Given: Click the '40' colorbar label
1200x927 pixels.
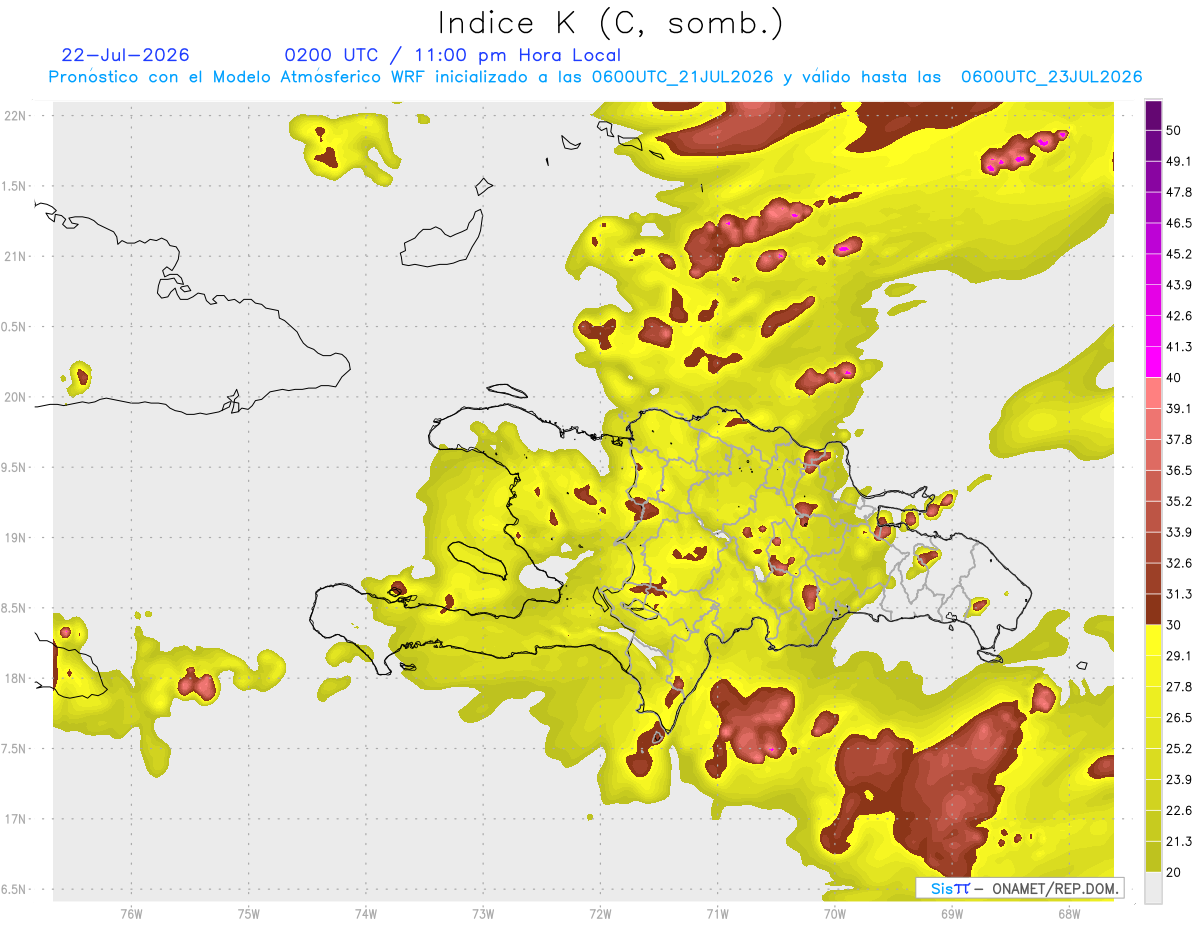Looking at the screenshot, I should pyautogui.click(x=1175, y=378).
